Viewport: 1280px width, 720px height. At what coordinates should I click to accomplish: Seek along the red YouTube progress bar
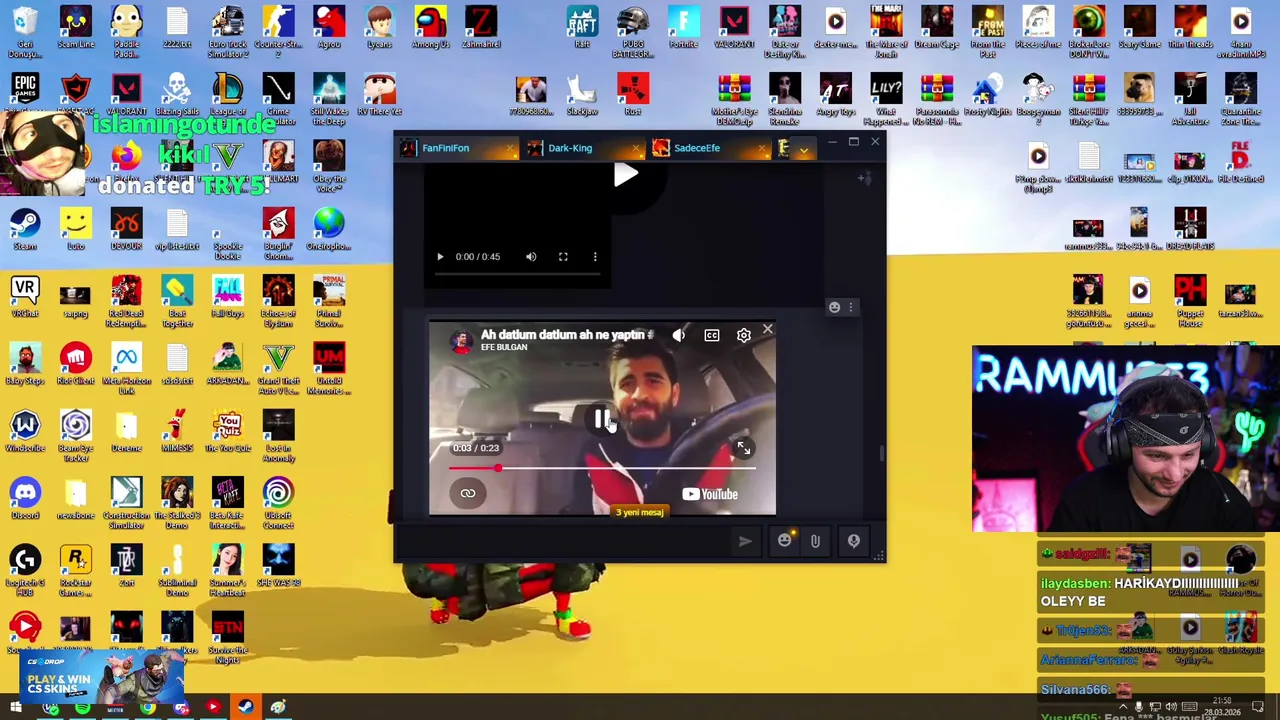[x=602, y=468]
